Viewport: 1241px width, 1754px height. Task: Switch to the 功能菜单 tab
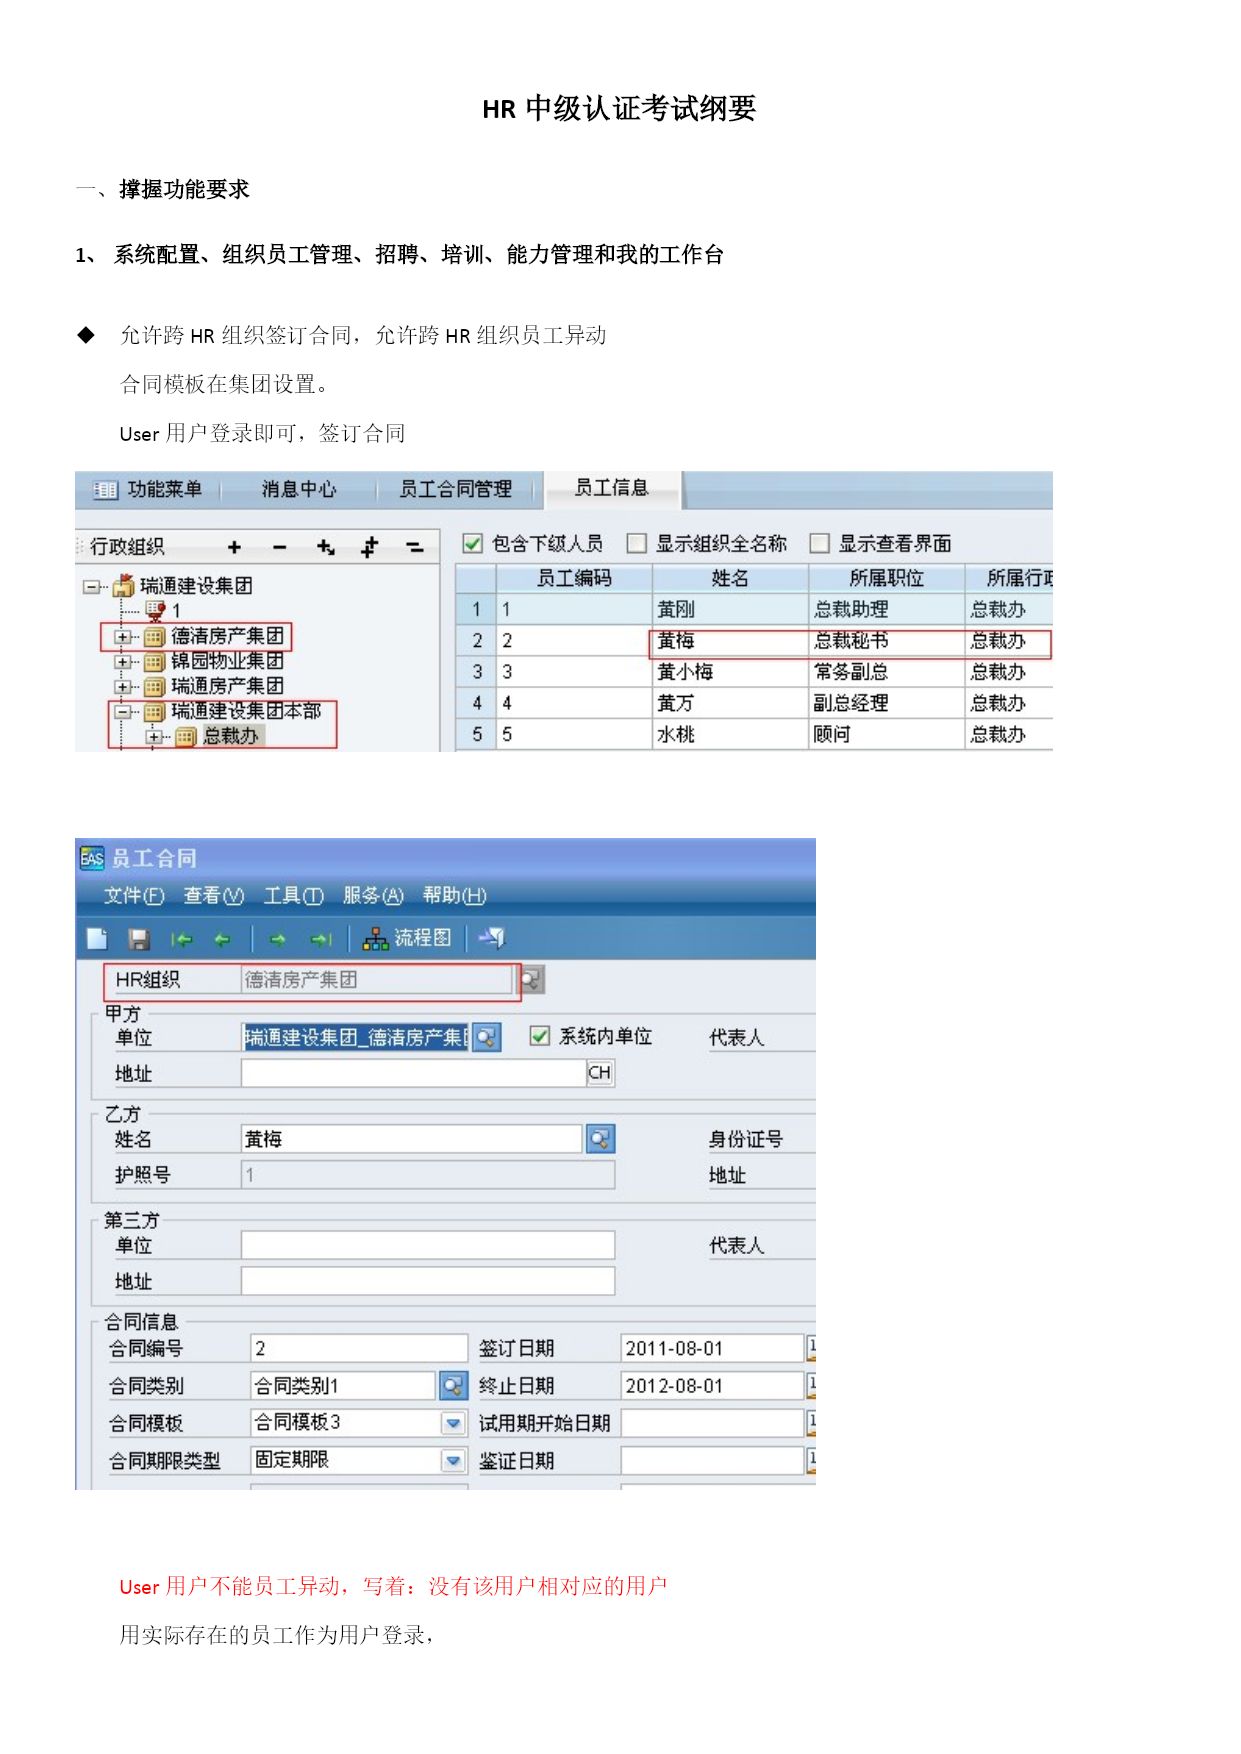click(149, 490)
